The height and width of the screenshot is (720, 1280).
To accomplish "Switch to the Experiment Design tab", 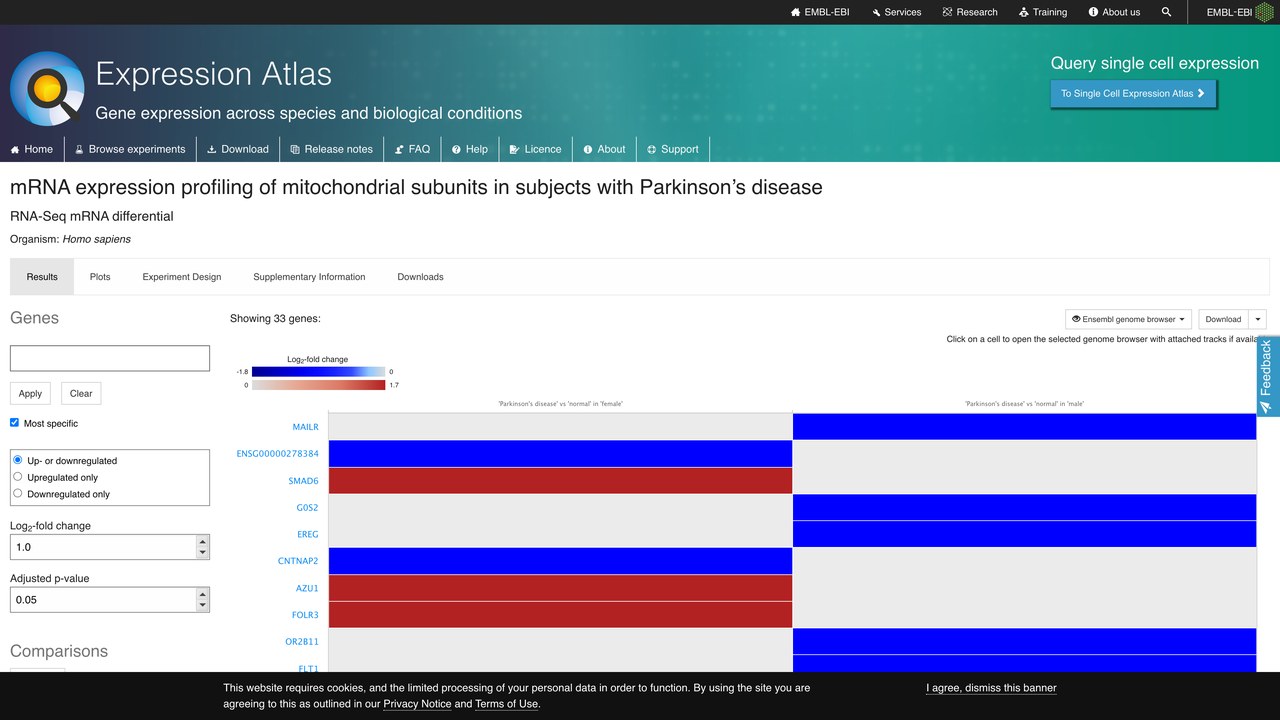I will 182,277.
